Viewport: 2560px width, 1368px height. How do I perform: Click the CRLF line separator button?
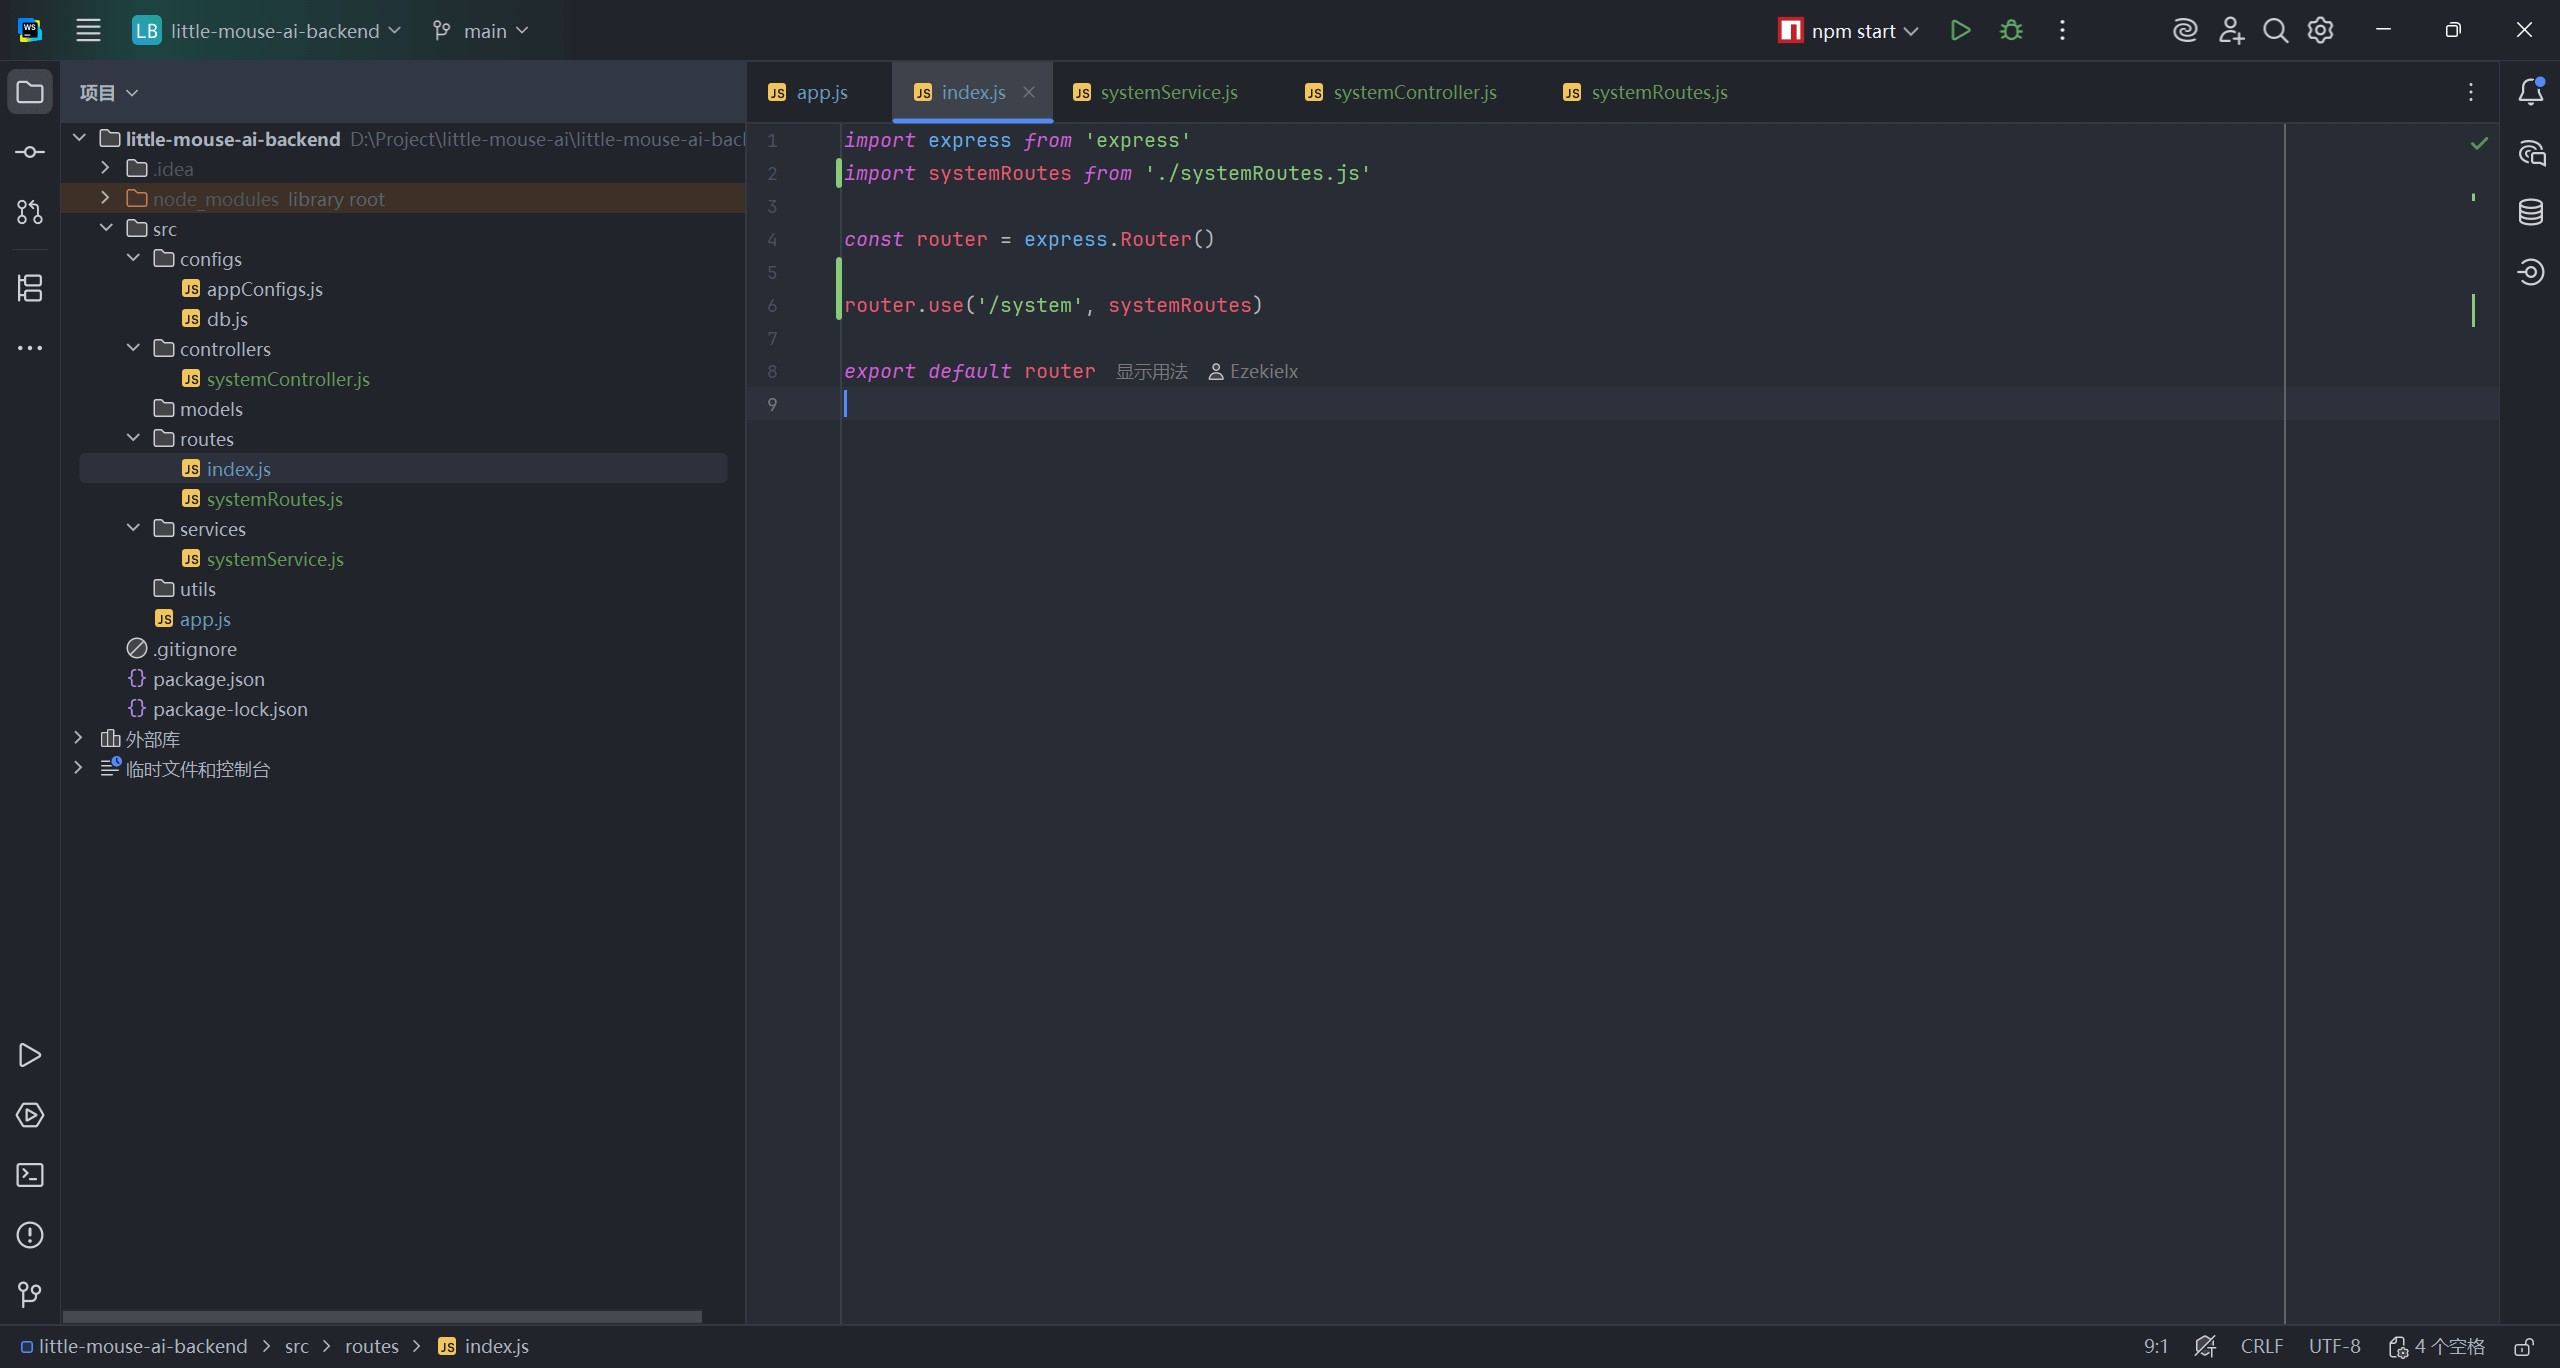(2261, 1347)
